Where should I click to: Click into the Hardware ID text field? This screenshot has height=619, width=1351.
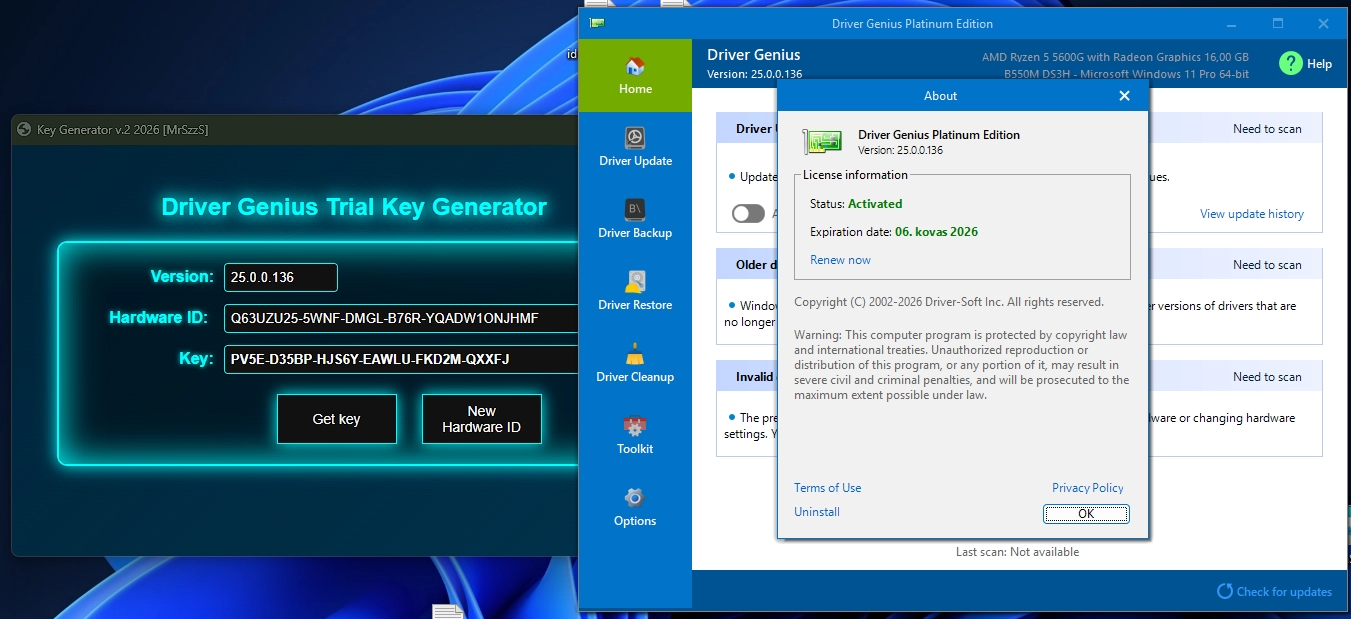click(x=401, y=318)
